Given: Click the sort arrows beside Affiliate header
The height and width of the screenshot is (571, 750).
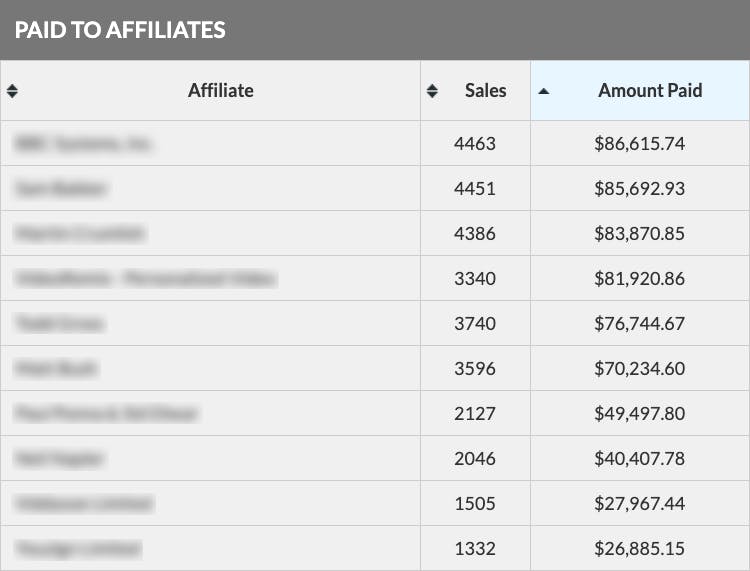Looking at the screenshot, I should click(x=12, y=91).
